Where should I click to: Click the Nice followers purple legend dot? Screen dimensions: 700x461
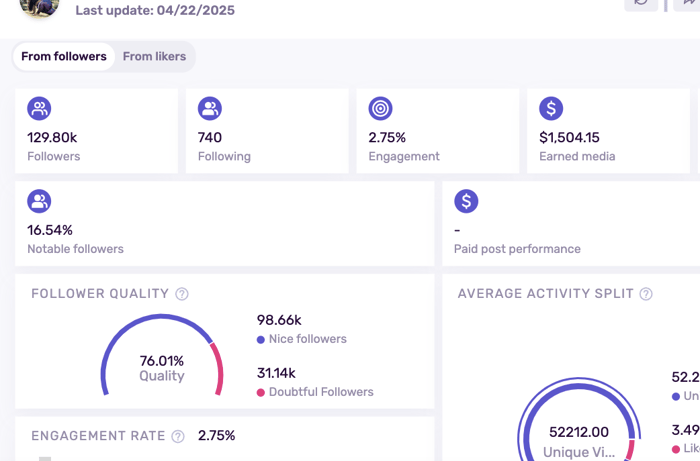261,340
